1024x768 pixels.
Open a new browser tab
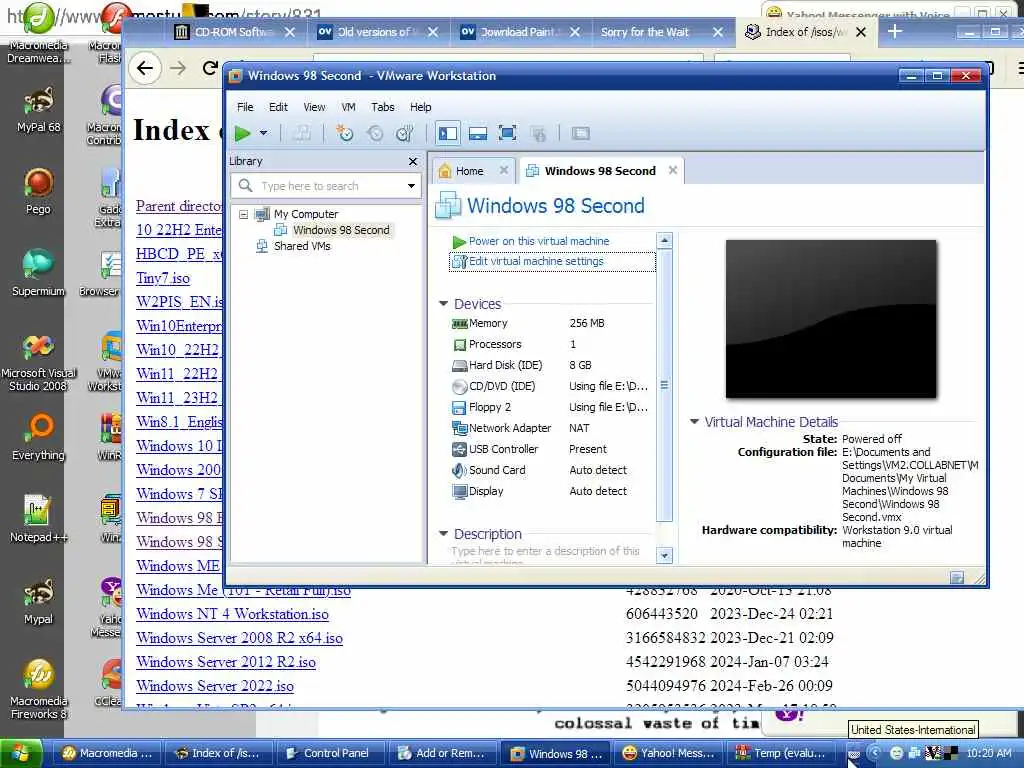coord(895,31)
